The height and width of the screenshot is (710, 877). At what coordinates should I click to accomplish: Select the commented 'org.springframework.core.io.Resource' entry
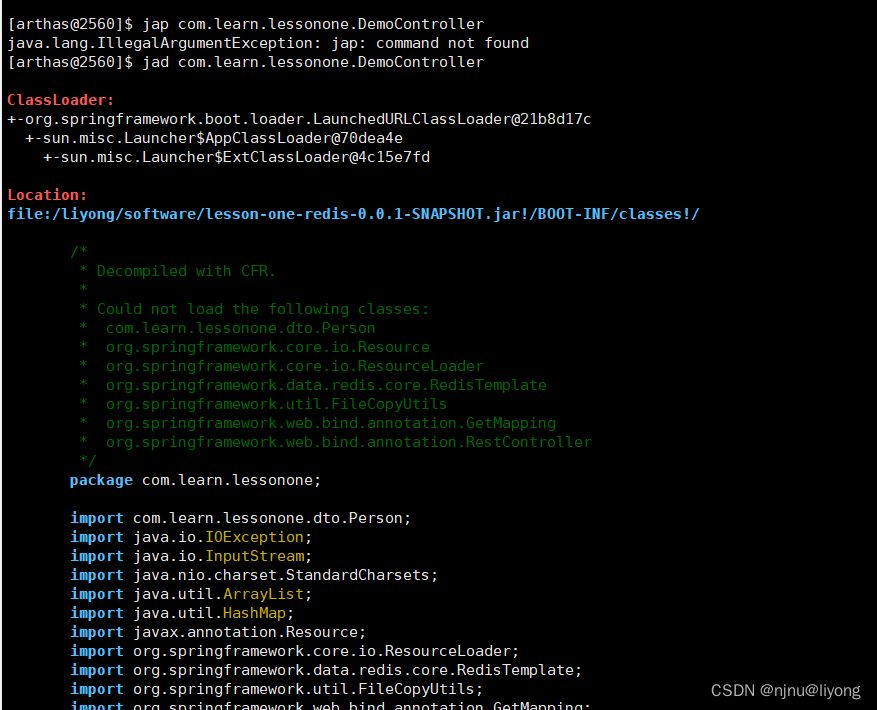point(268,347)
